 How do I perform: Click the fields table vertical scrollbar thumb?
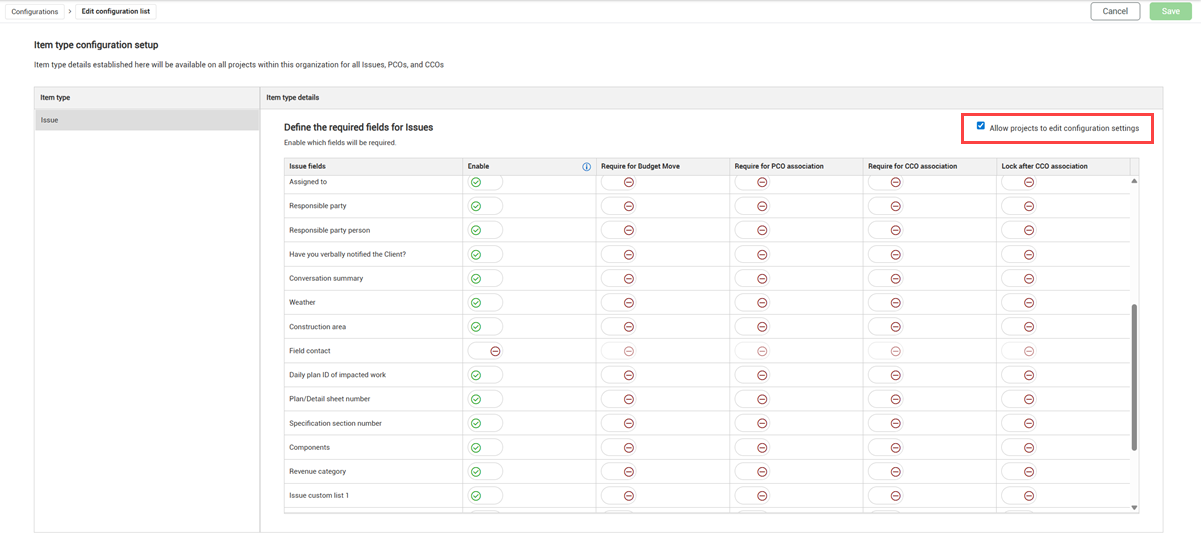(1134, 378)
